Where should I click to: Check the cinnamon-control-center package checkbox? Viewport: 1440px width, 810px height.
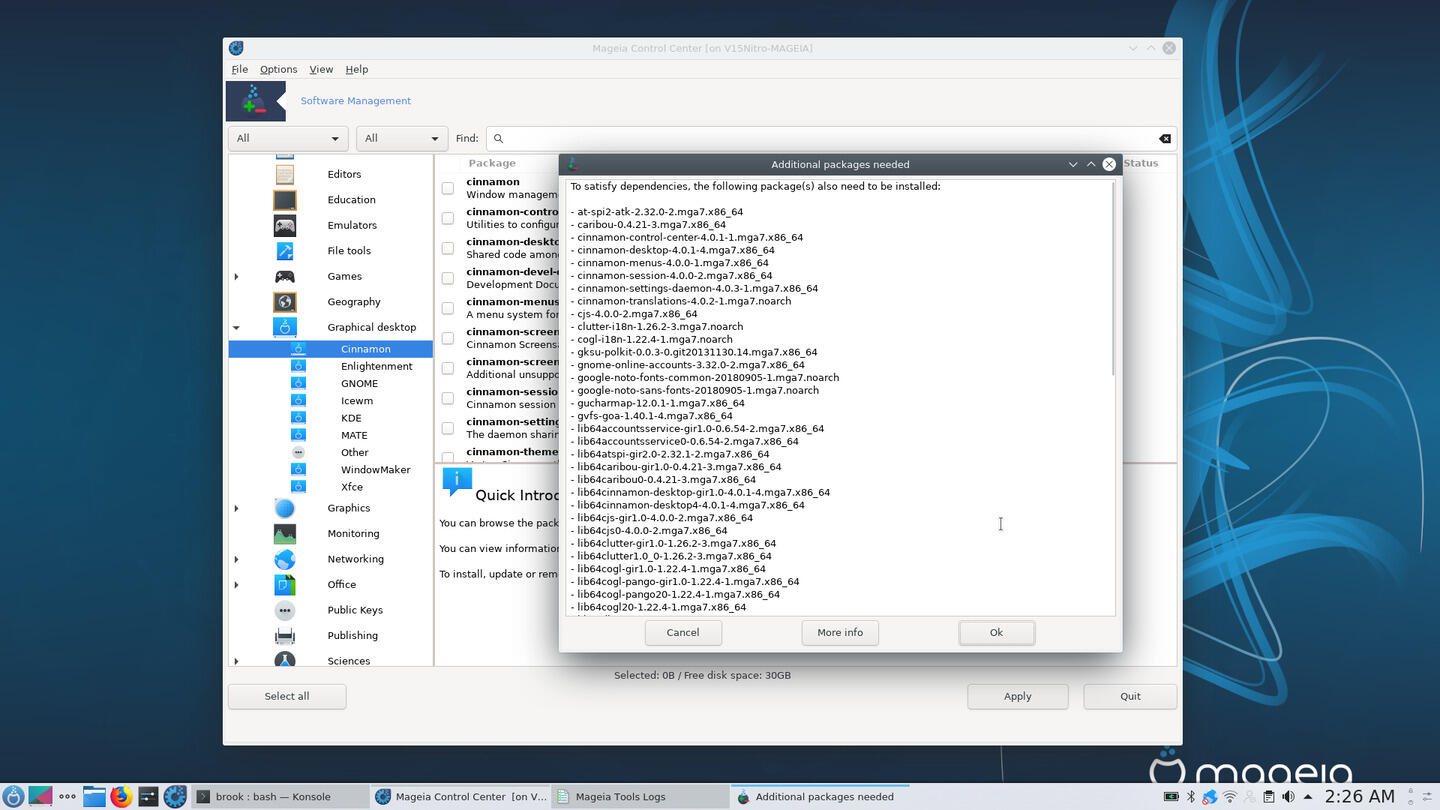click(448, 218)
